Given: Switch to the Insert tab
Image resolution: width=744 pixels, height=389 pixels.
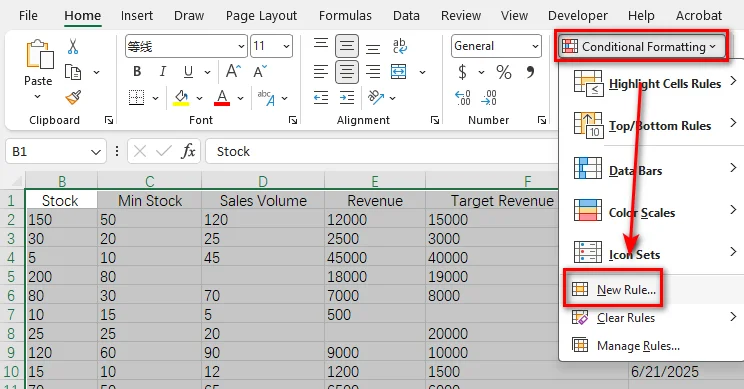Looking at the screenshot, I should point(137,16).
